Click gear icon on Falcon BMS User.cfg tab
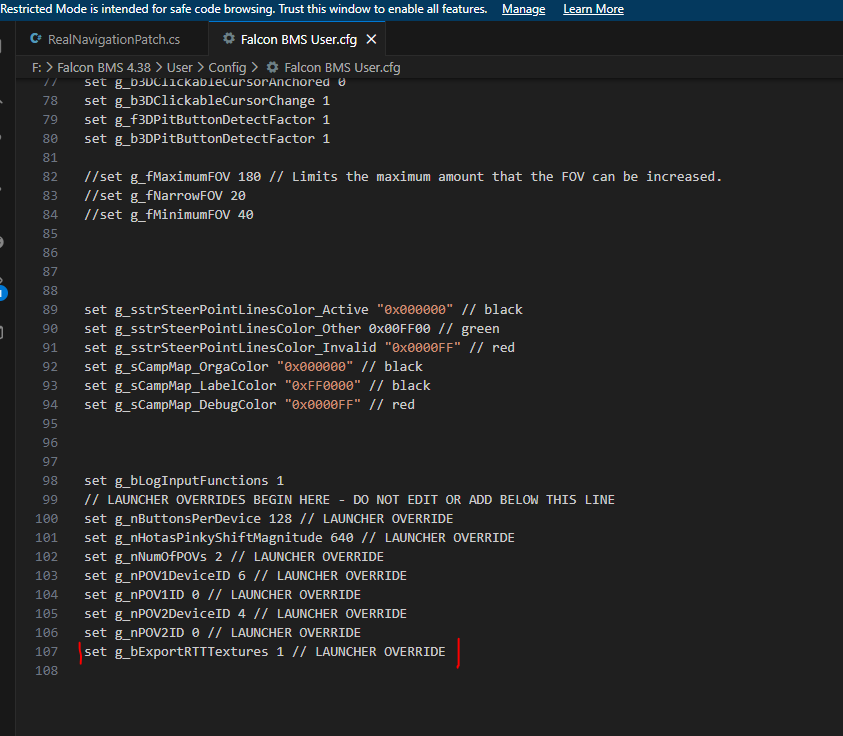 tap(229, 39)
